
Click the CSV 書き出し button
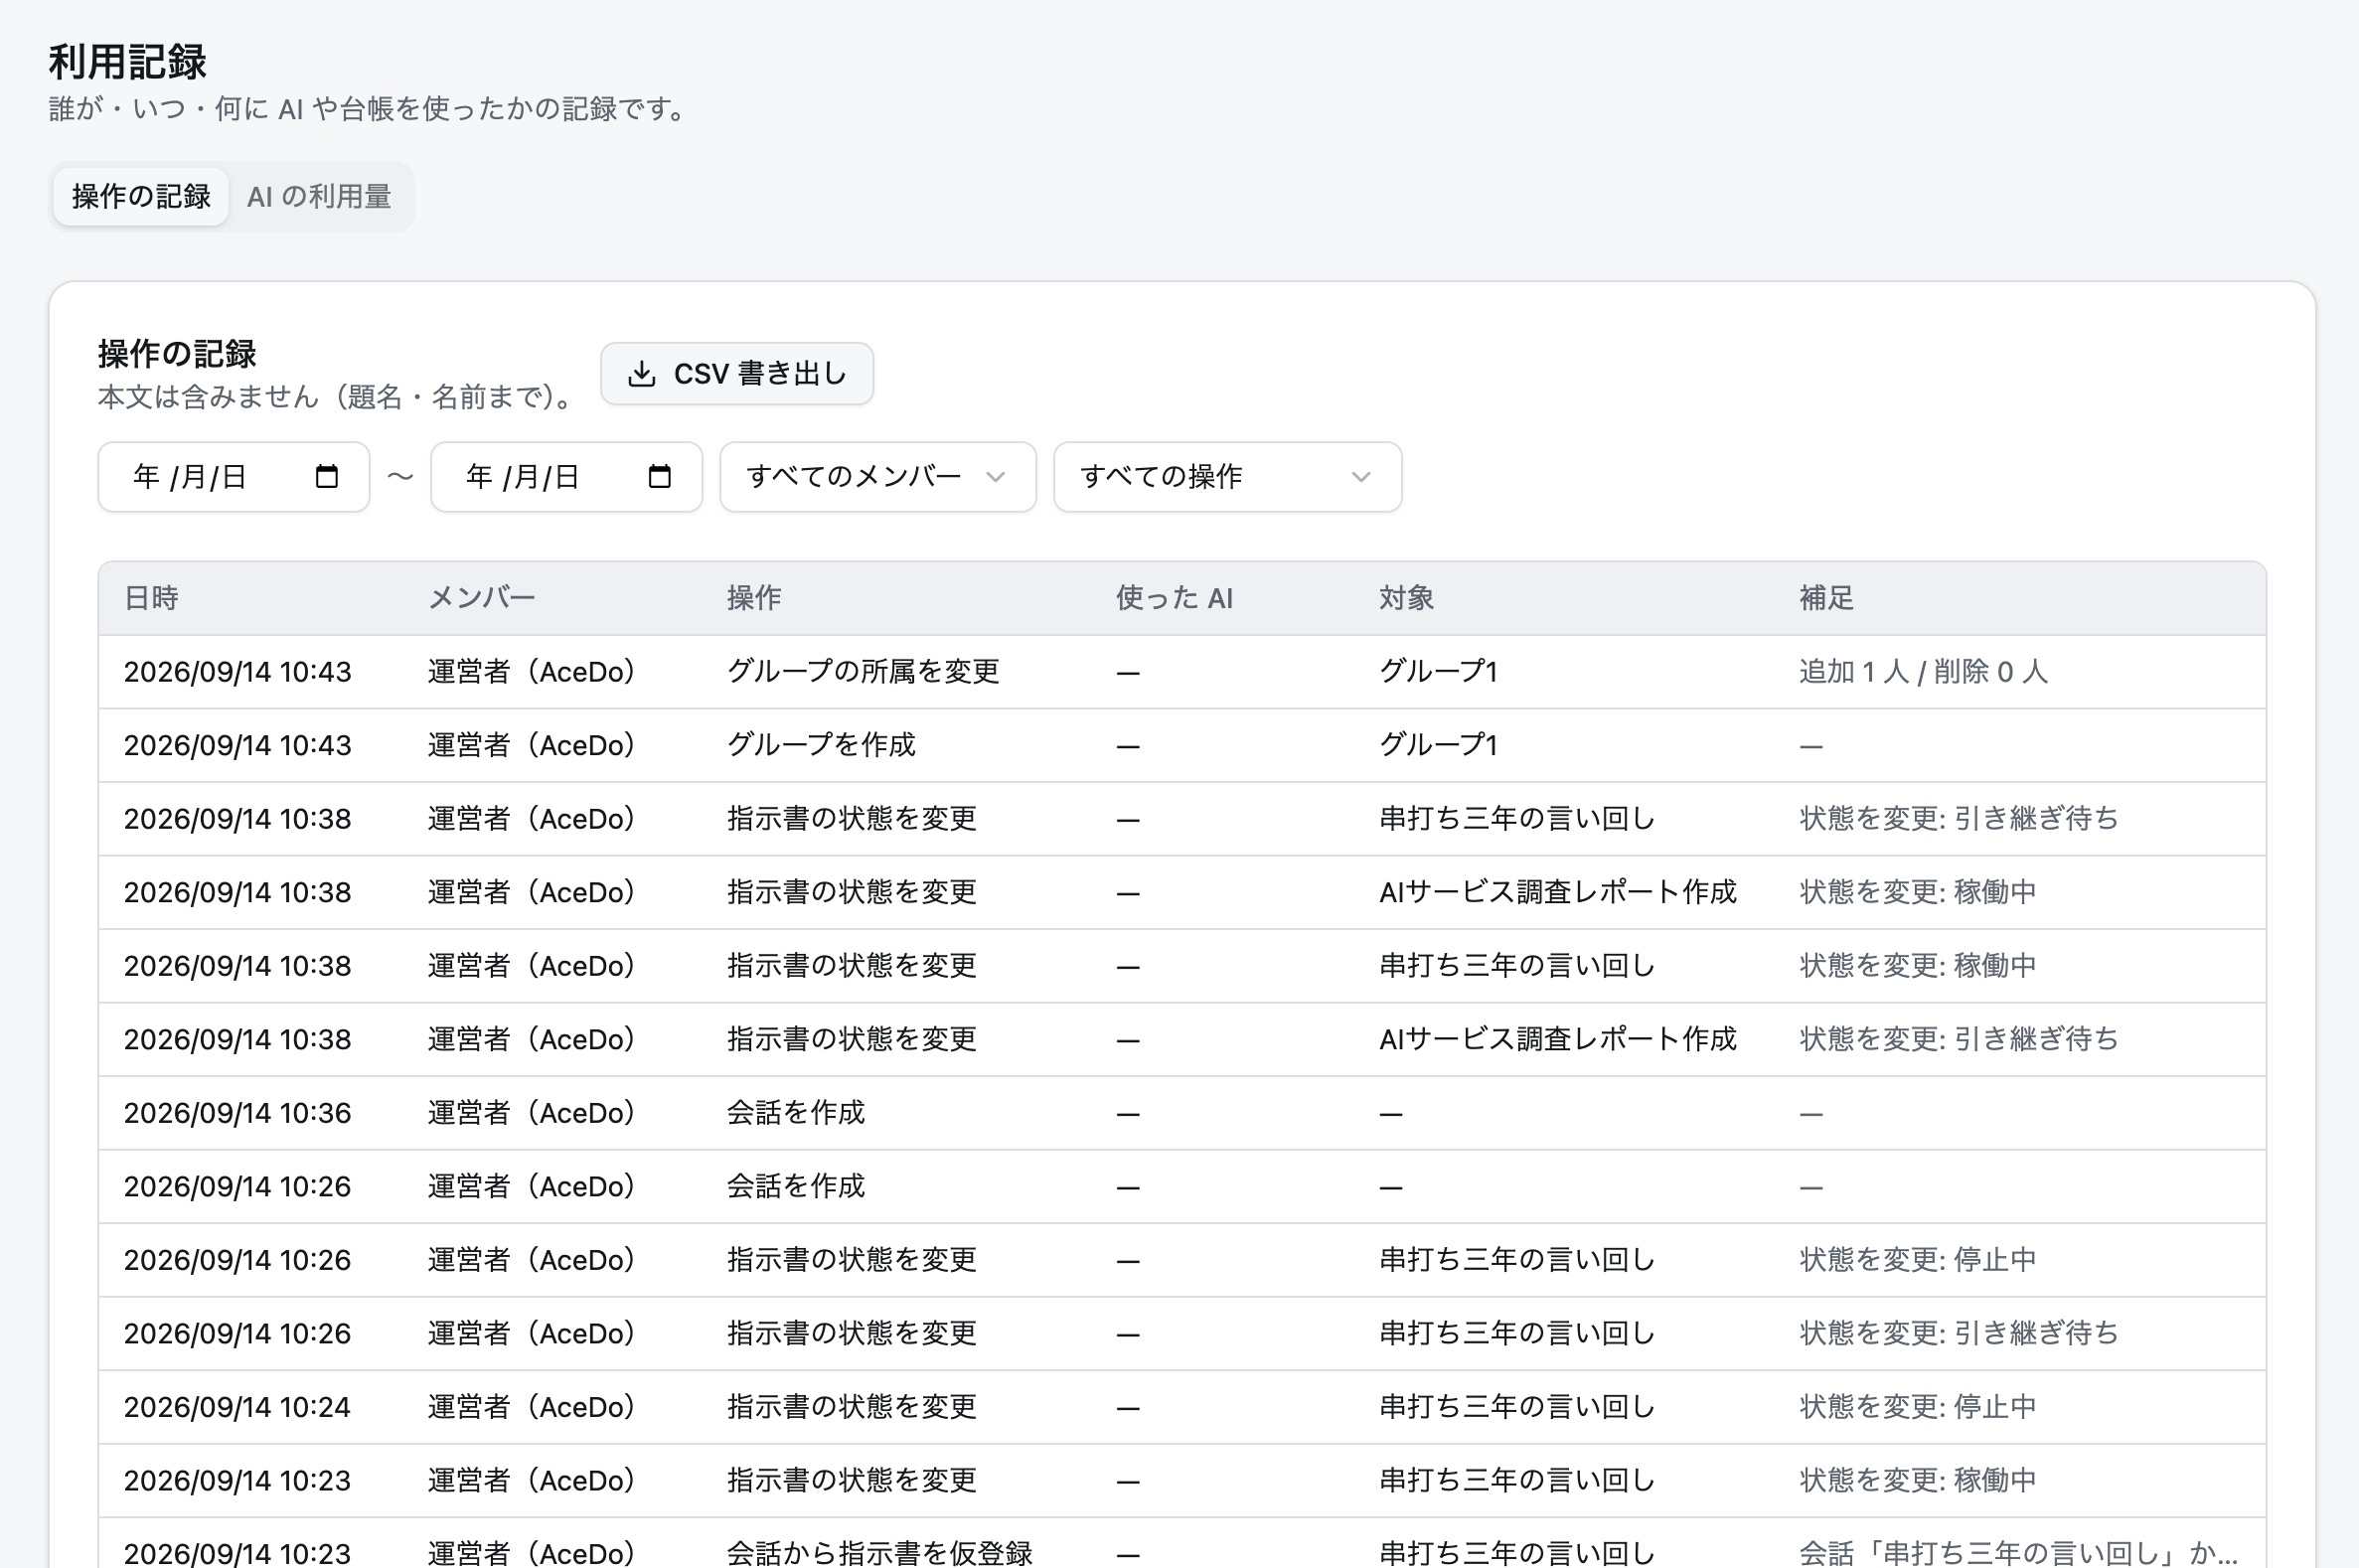click(737, 374)
